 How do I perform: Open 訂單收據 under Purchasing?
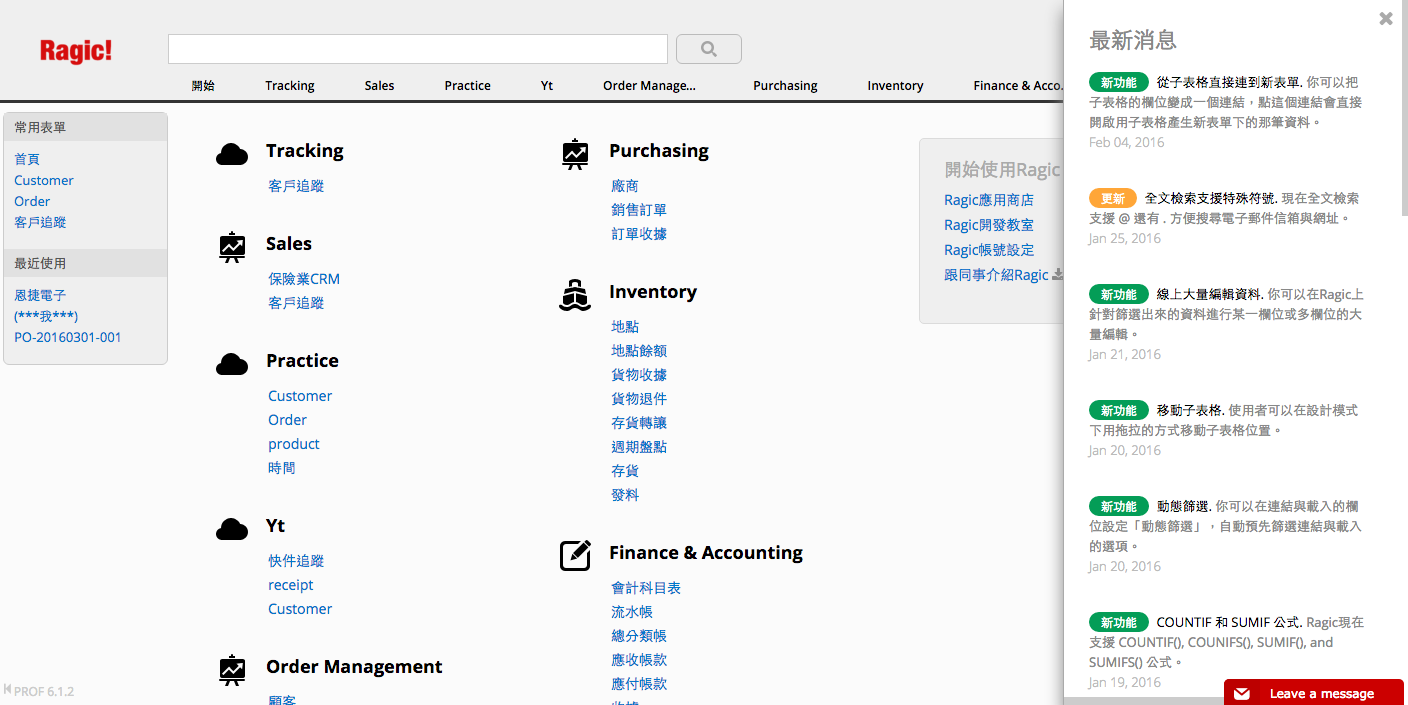[x=639, y=234]
